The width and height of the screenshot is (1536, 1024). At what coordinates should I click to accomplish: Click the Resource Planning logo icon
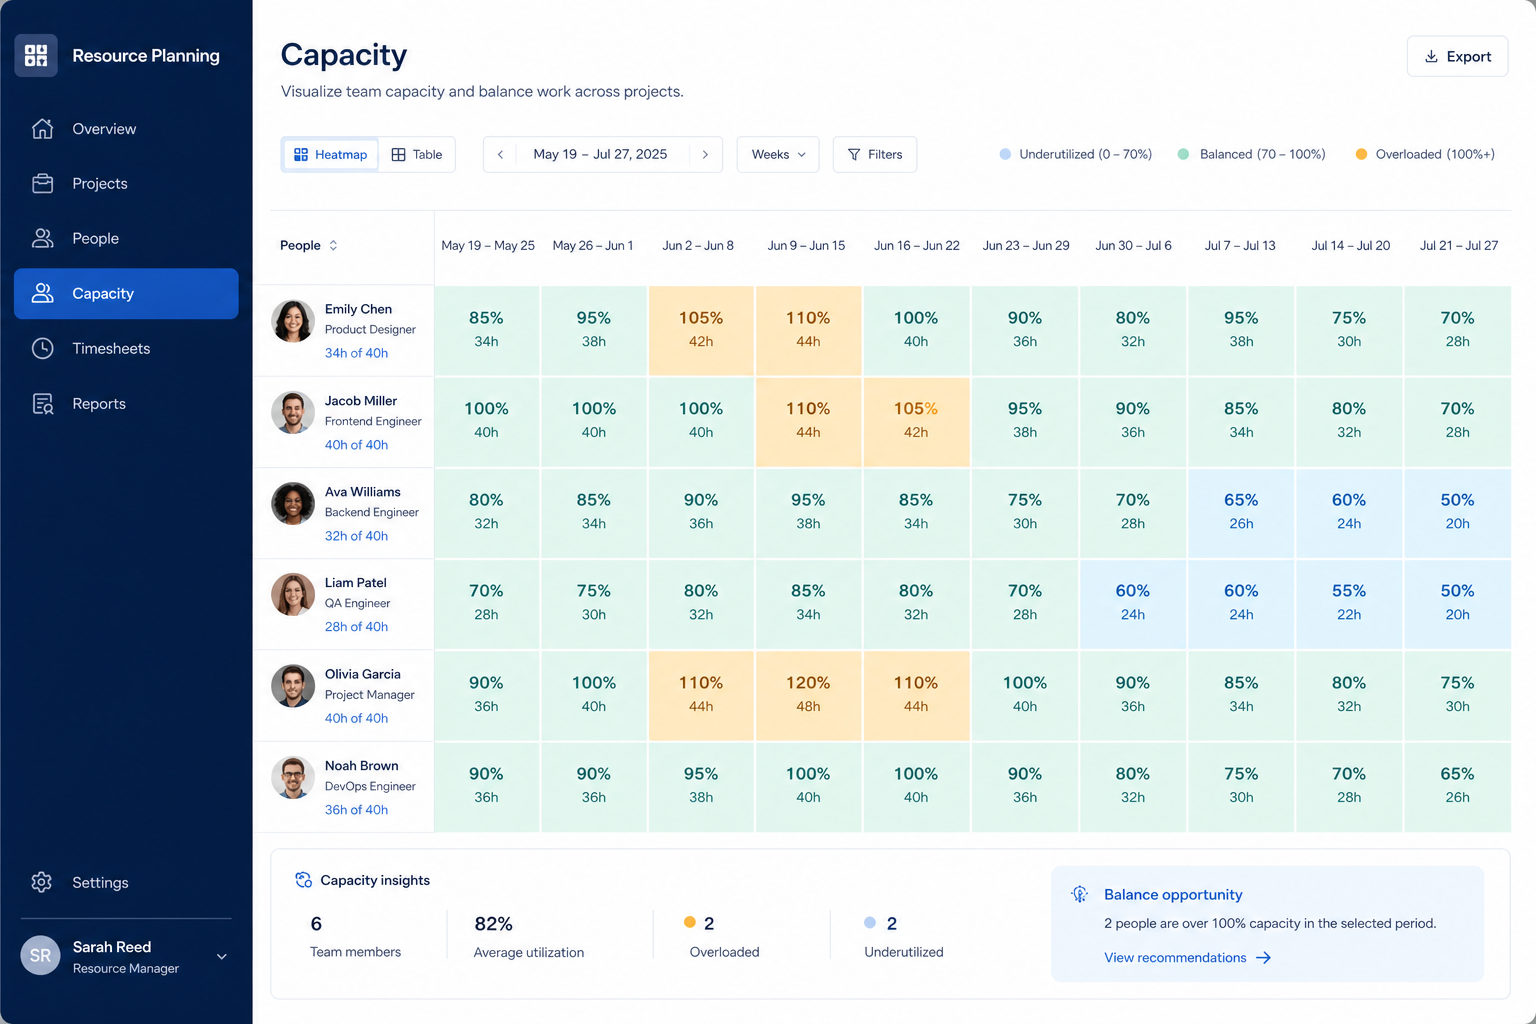[x=36, y=55]
